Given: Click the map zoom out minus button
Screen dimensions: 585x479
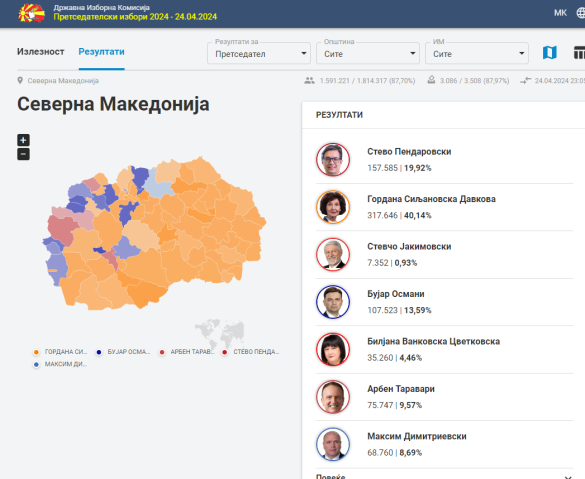Looking at the screenshot, I should (x=23, y=154).
